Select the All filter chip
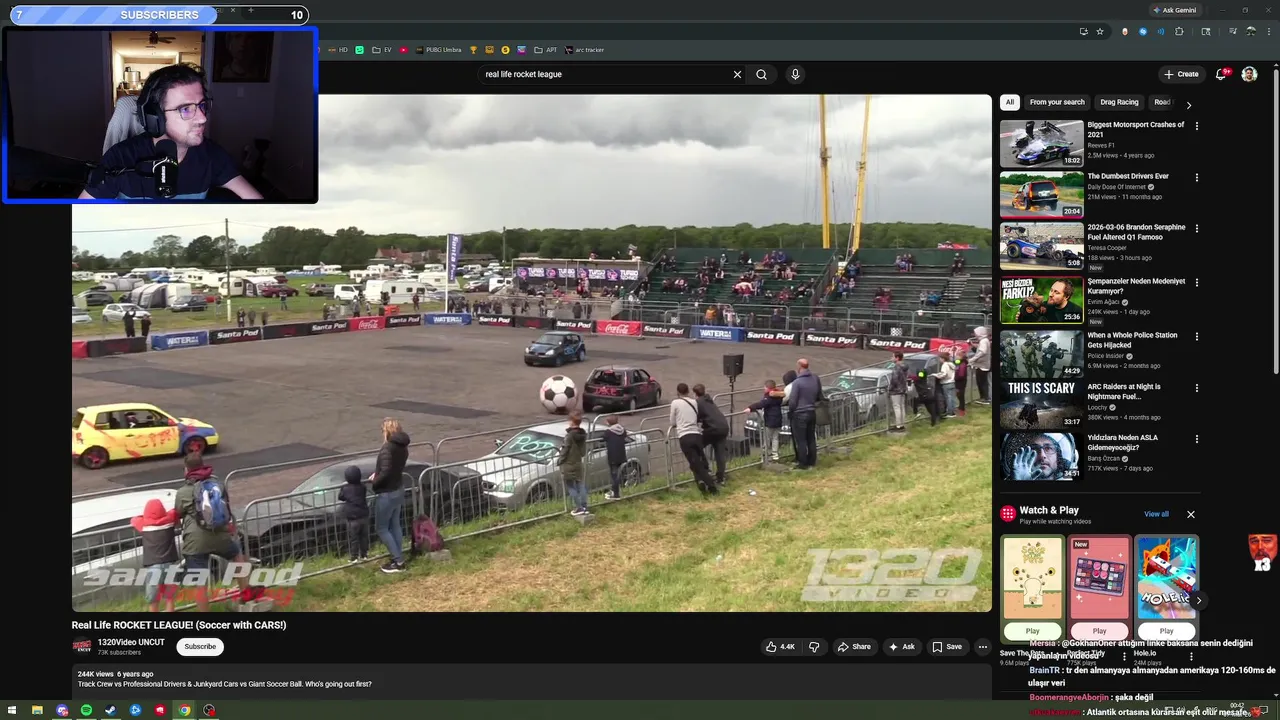This screenshot has height=720, width=1280. (1010, 102)
